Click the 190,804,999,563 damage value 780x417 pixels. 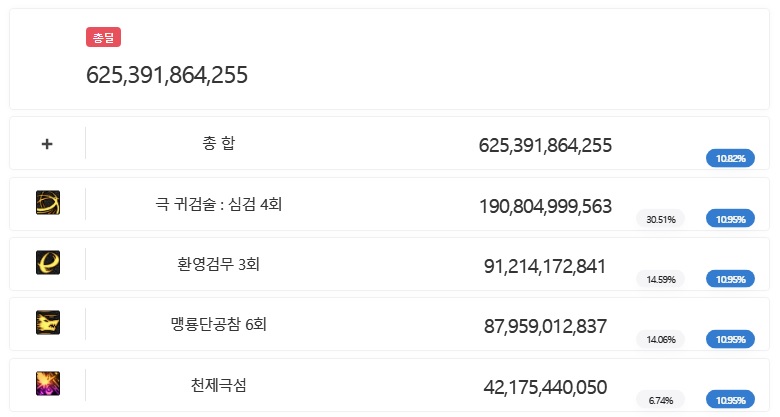pos(545,206)
